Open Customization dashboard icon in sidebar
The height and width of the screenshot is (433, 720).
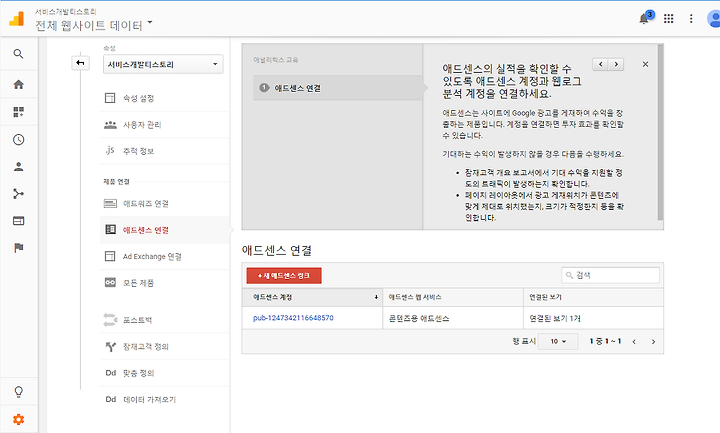tap(18, 112)
